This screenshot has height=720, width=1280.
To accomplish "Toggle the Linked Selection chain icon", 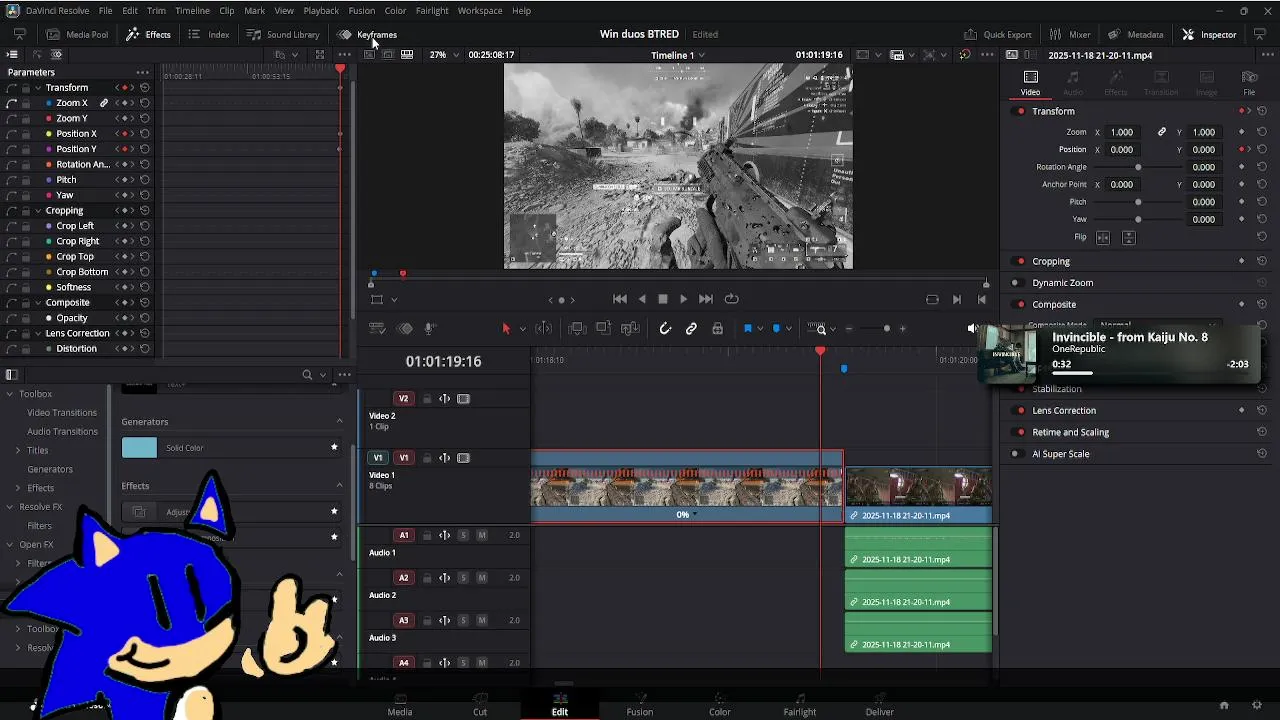I will [691, 328].
